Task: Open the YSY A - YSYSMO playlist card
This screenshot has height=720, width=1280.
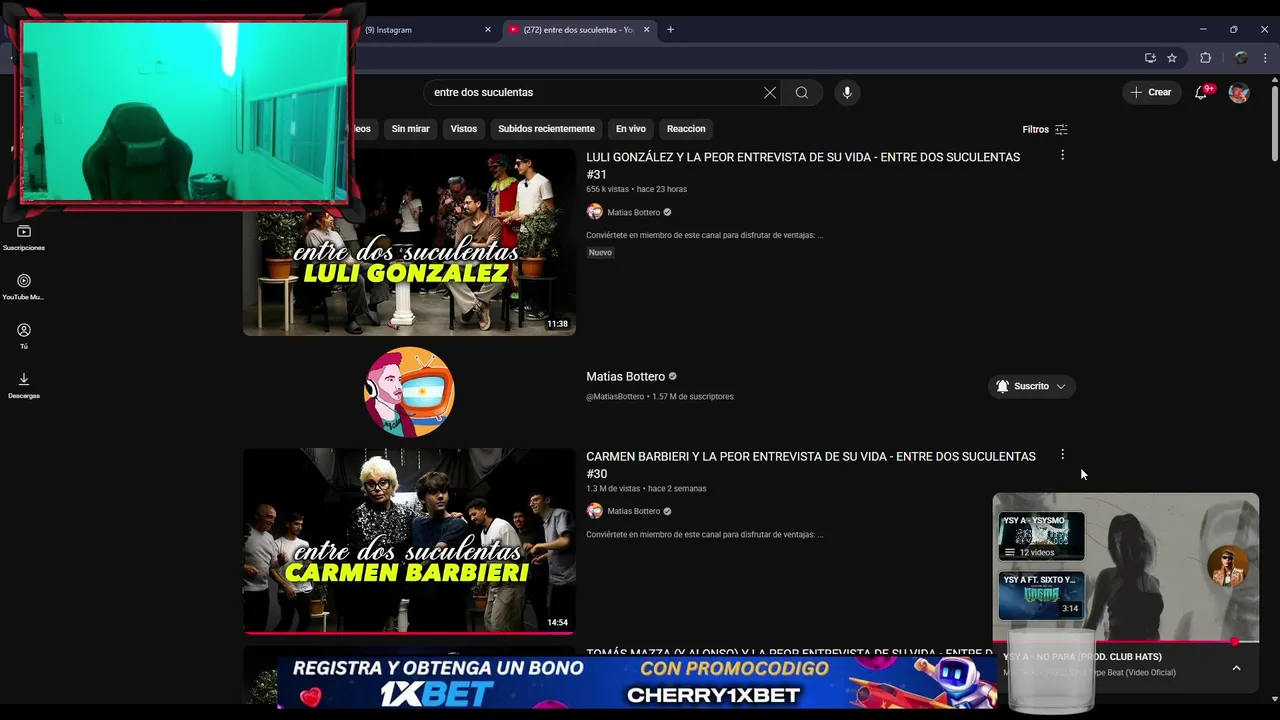Action: click(1041, 535)
